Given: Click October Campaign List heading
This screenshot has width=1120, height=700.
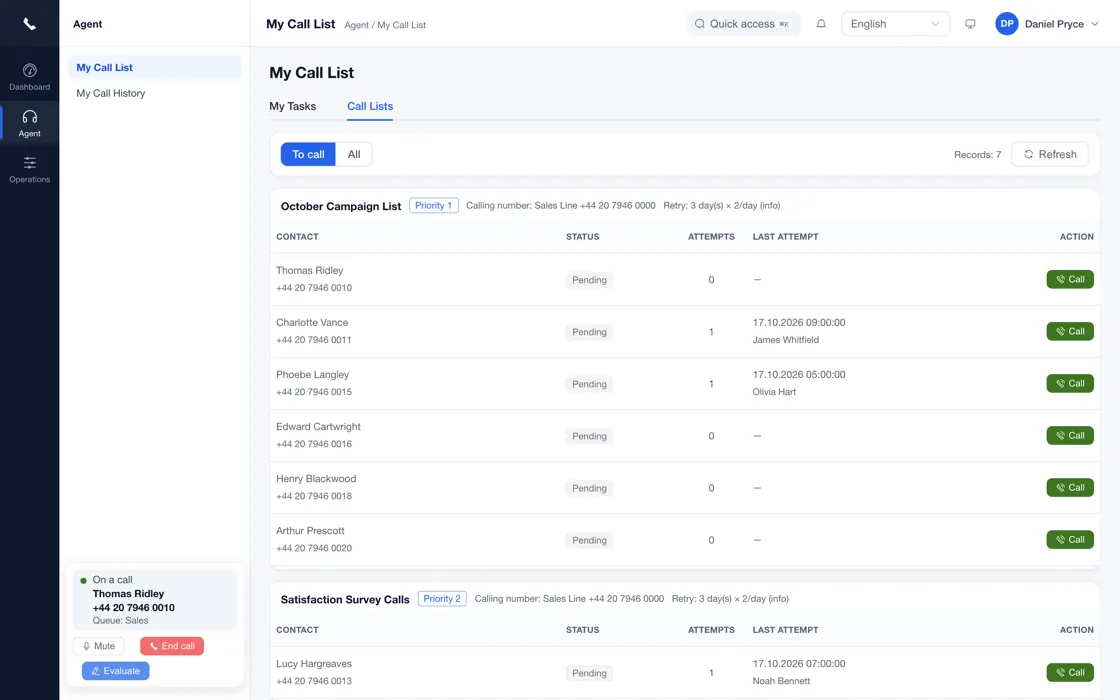Looking at the screenshot, I should 341,206.
